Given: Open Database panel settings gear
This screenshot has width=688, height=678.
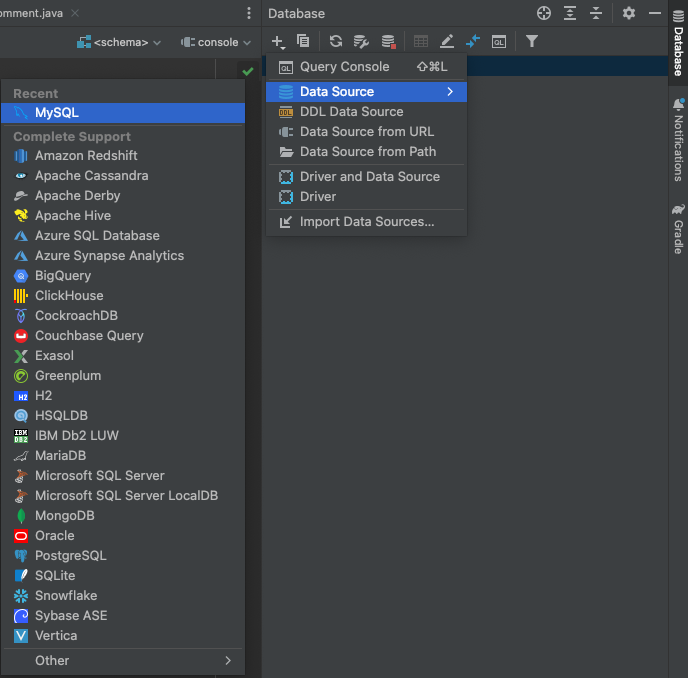Looking at the screenshot, I should click(x=629, y=13).
